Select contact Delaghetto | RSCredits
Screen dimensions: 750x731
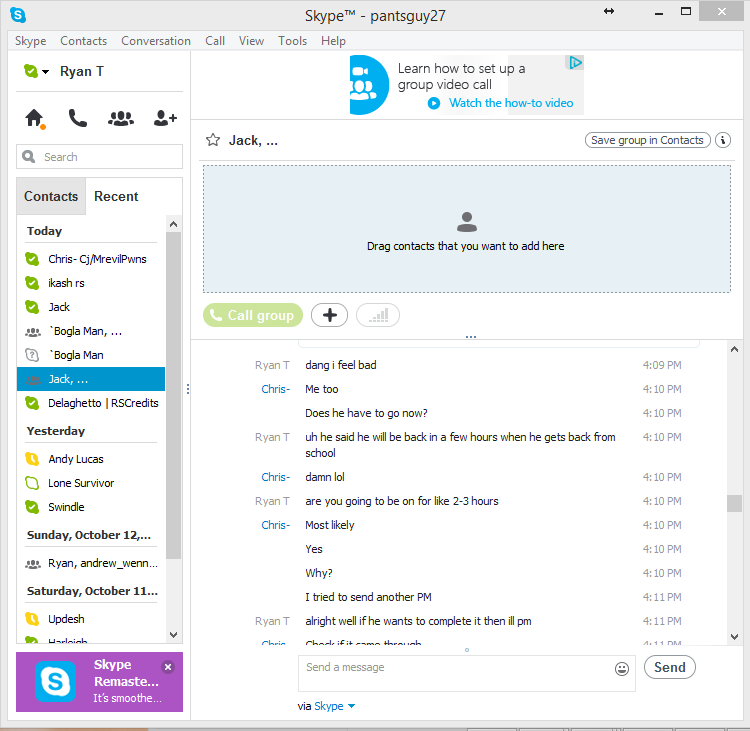[x=91, y=403]
